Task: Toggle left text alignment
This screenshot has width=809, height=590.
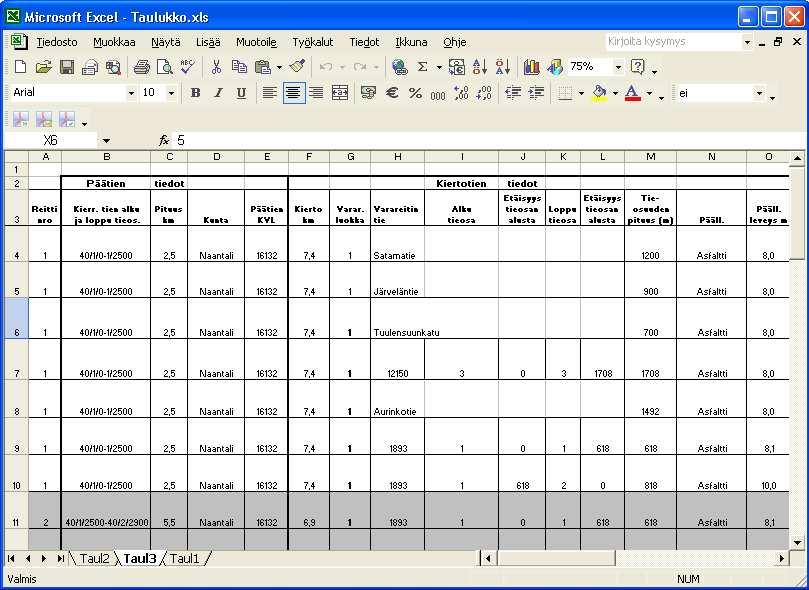Action: coord(269,93)
